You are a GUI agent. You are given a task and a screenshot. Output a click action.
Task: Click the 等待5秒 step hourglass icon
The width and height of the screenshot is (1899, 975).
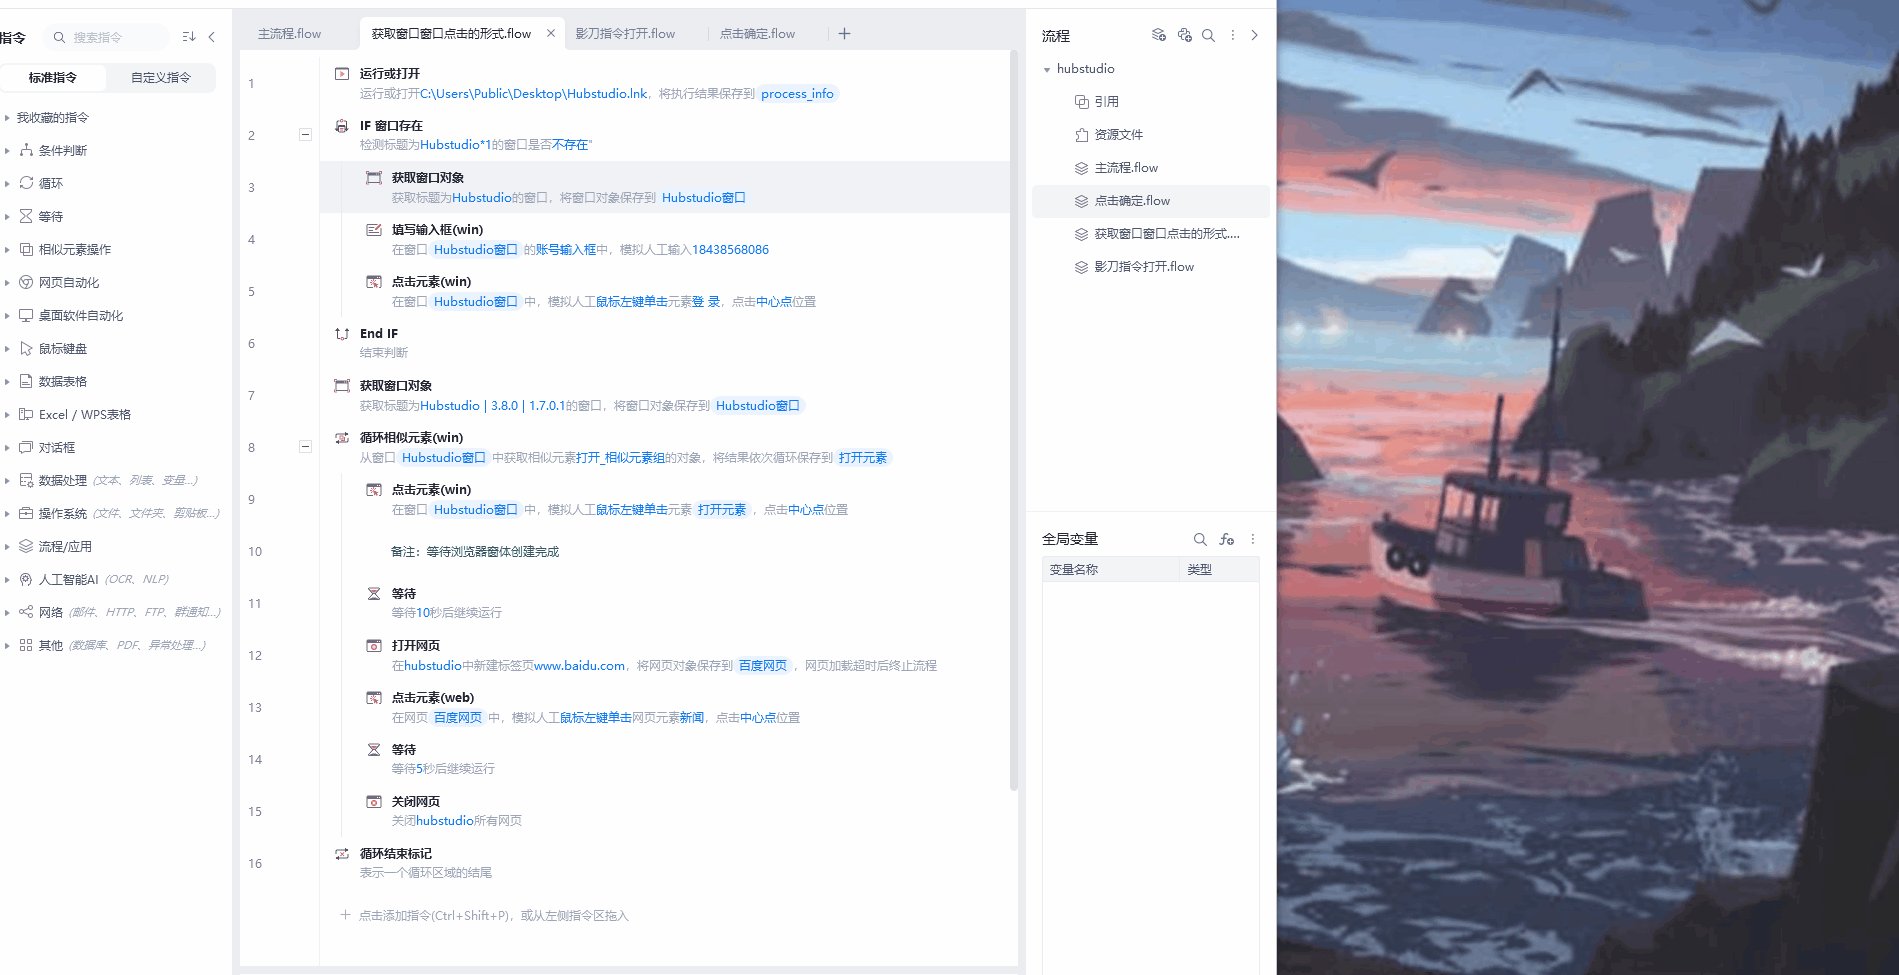click(x=374, y=750)
